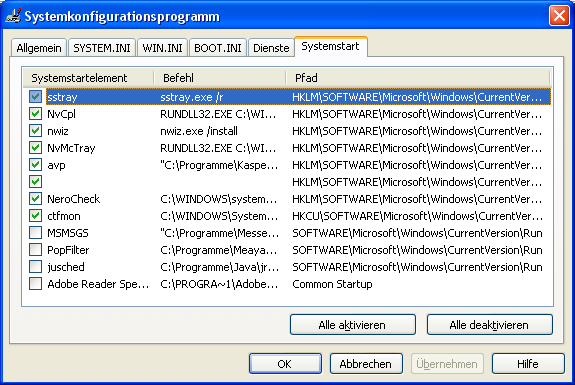Uncheck the sstray startup item

point(36,97)
